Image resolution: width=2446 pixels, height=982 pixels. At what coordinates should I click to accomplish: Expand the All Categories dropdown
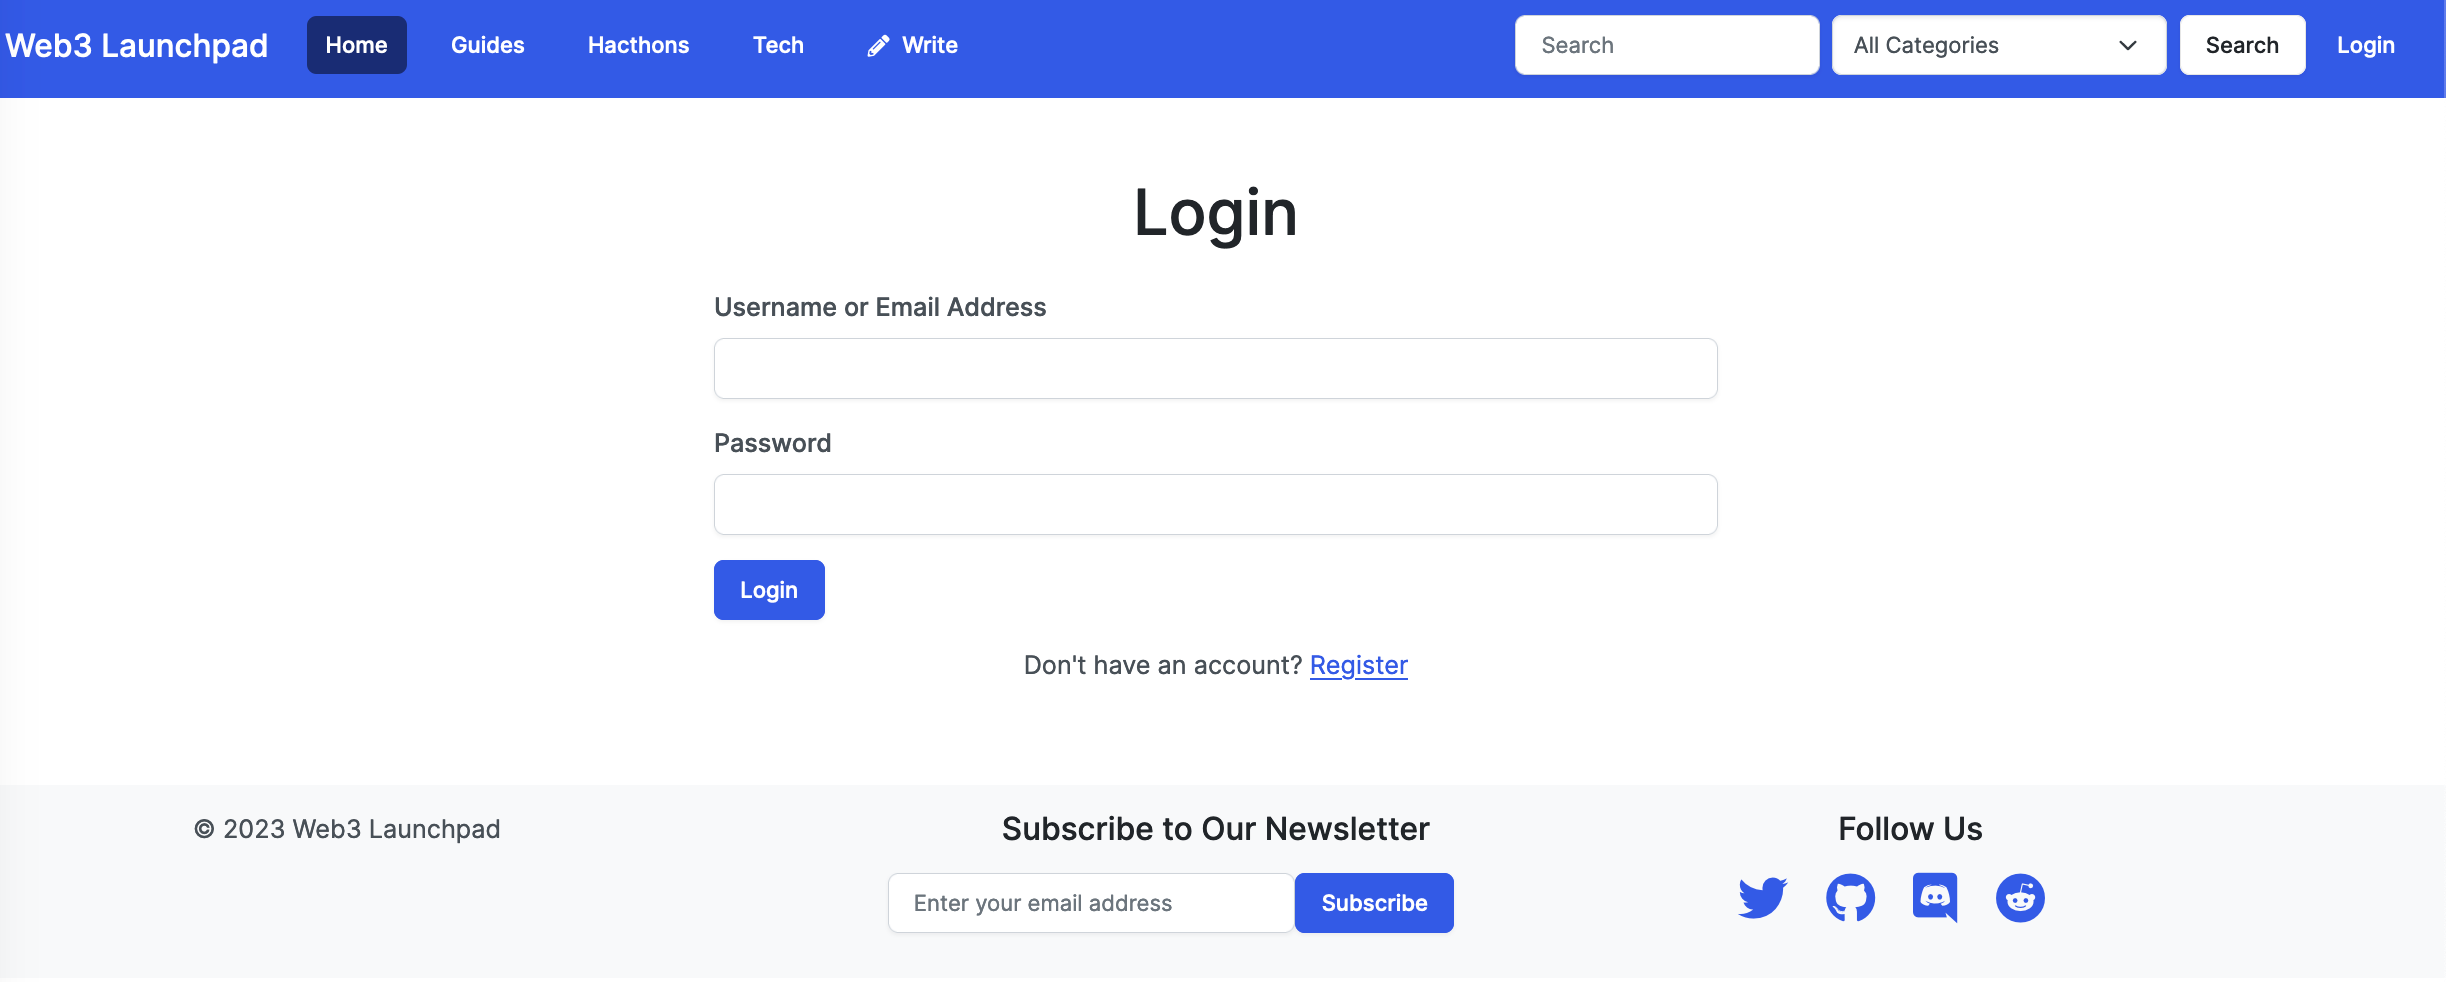point(1999,45)
